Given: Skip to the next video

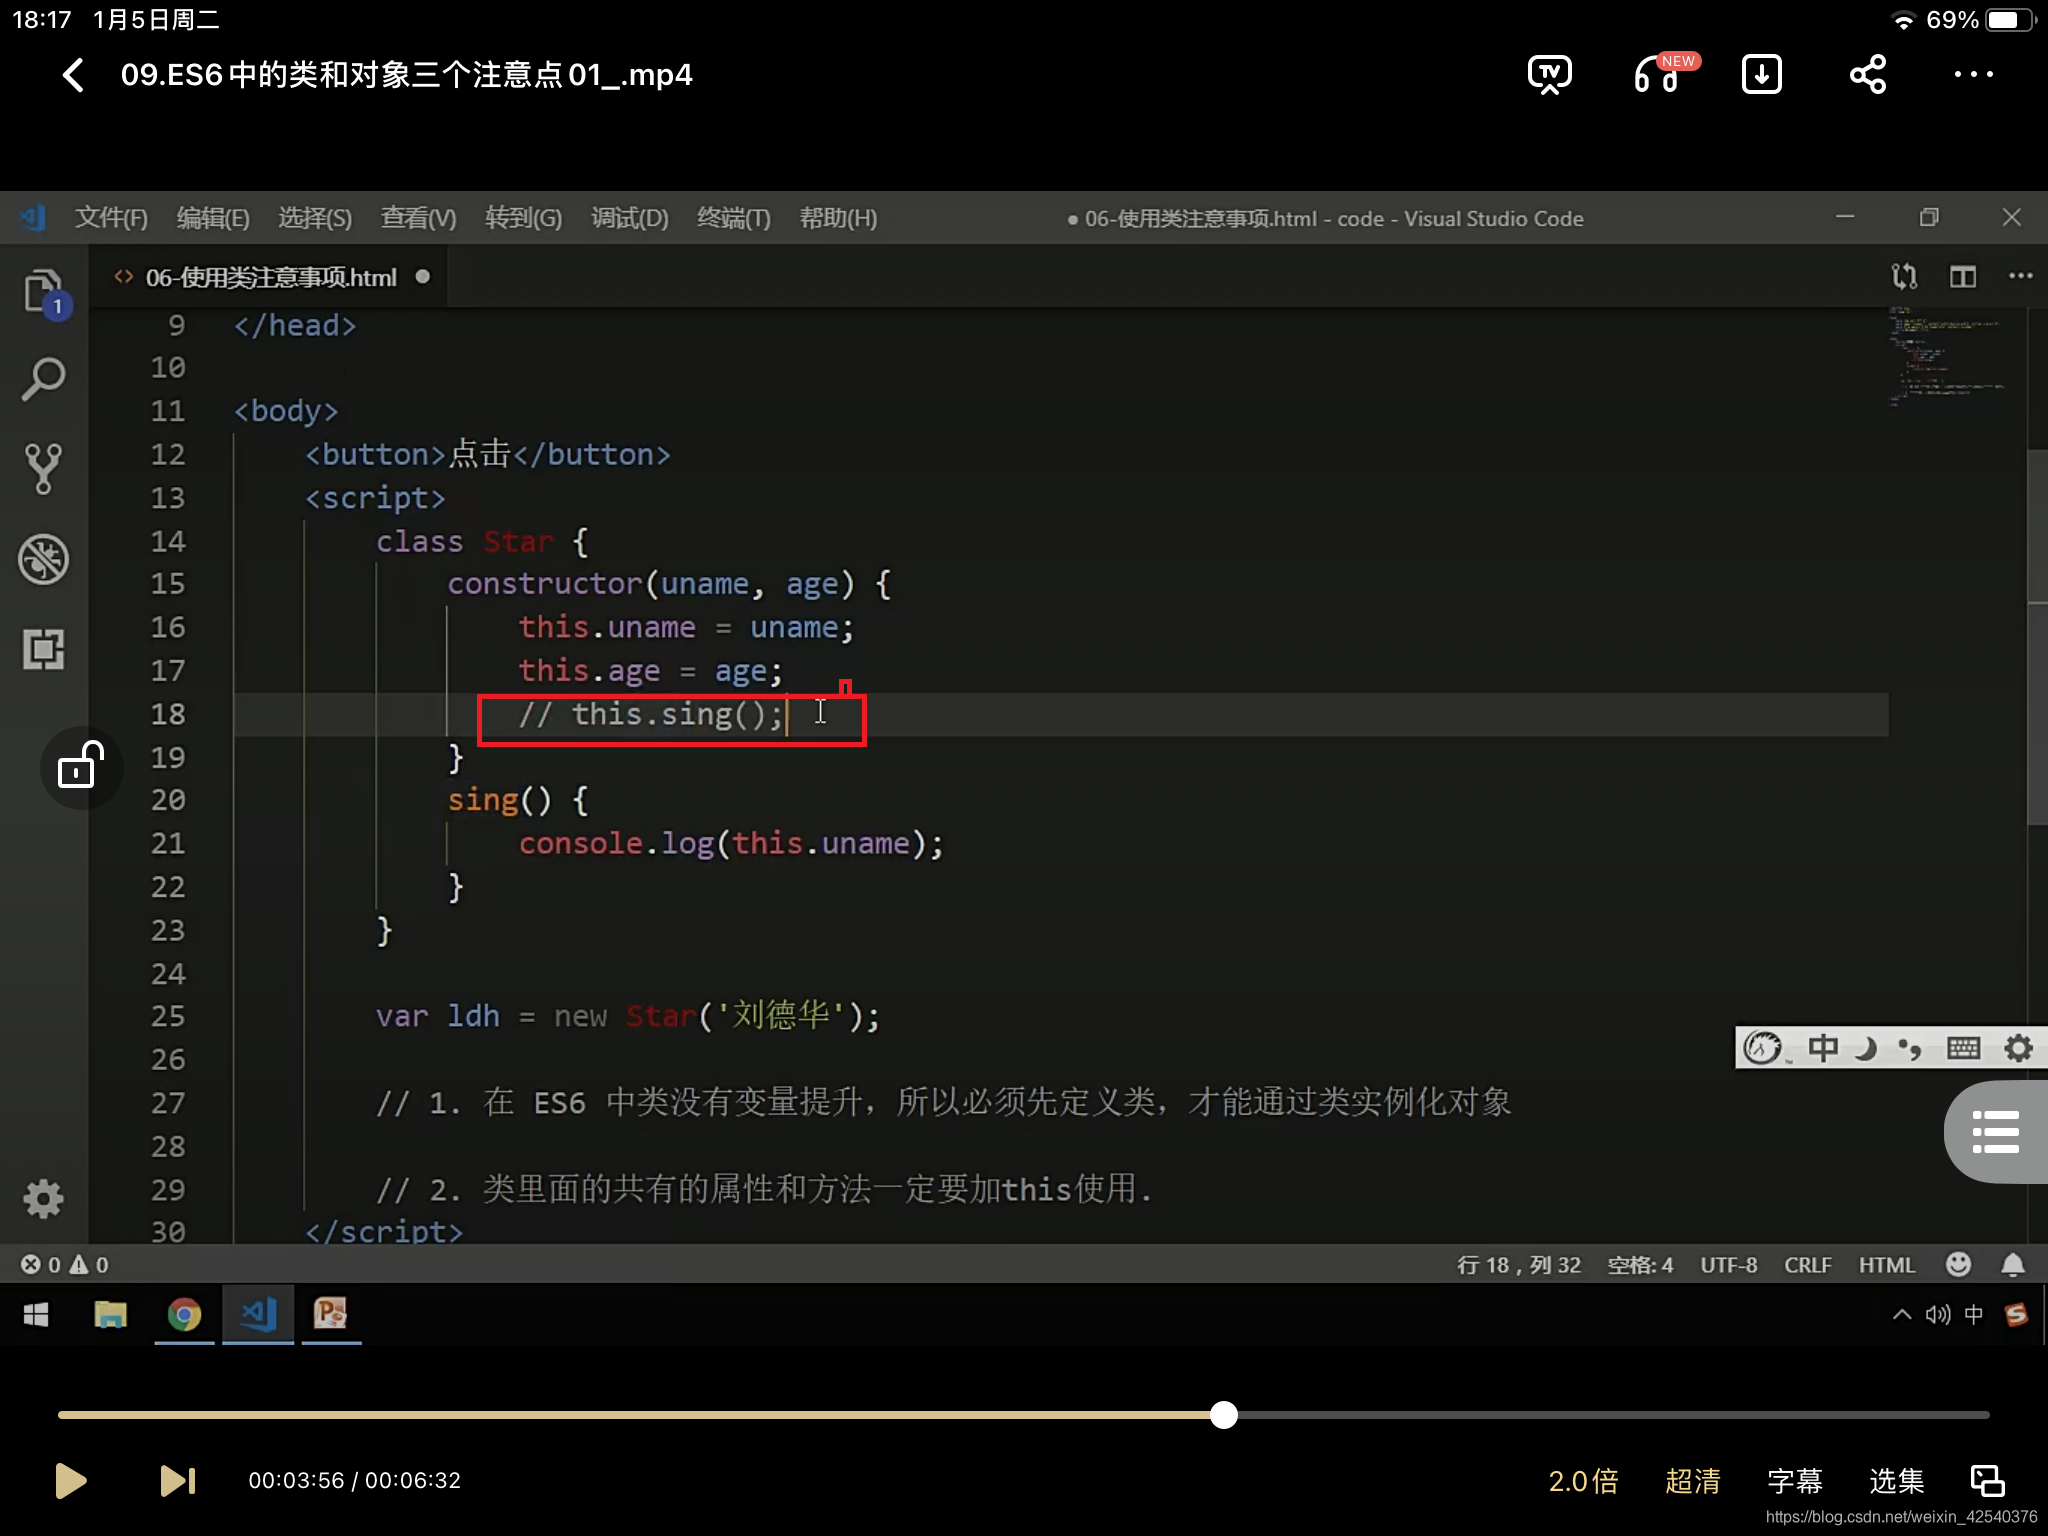Looking at the screenshot, I should point(178,1480).
